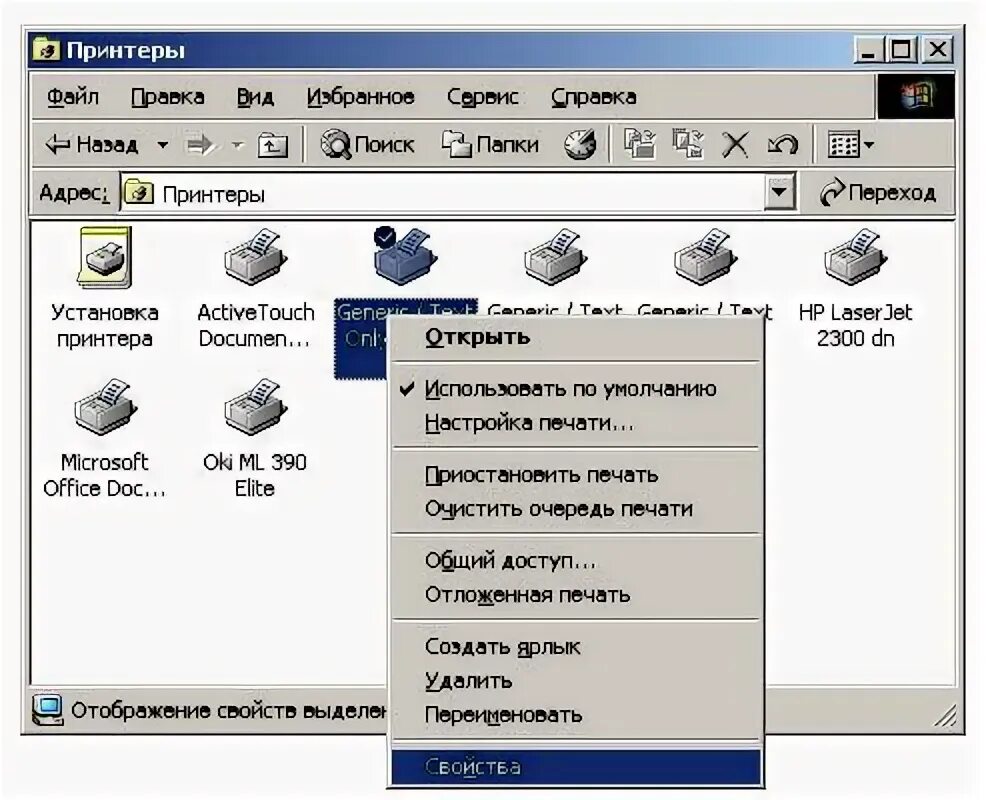Open the Файл menu
This screenshot has width=986, height=800.
point(73,97)
